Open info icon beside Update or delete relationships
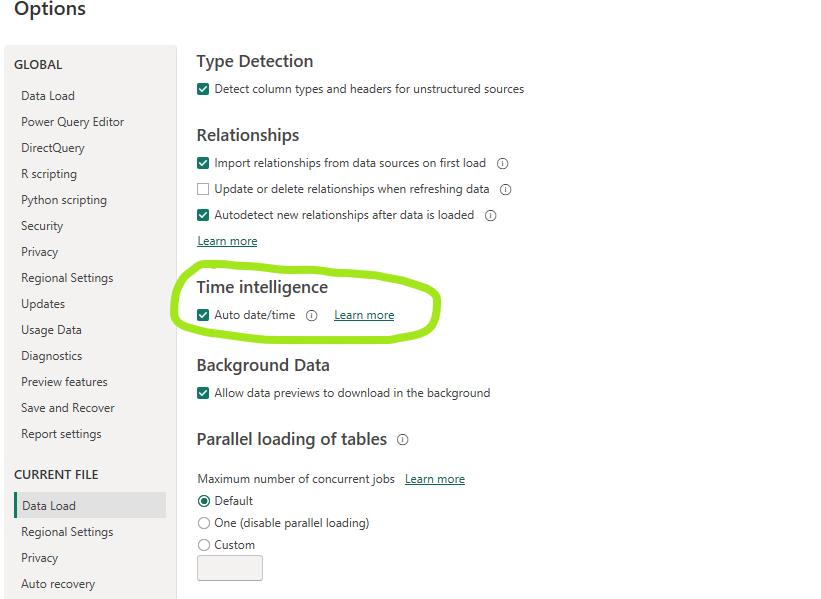Viewport: 821px width, 599px height. (x=505, y=190)
